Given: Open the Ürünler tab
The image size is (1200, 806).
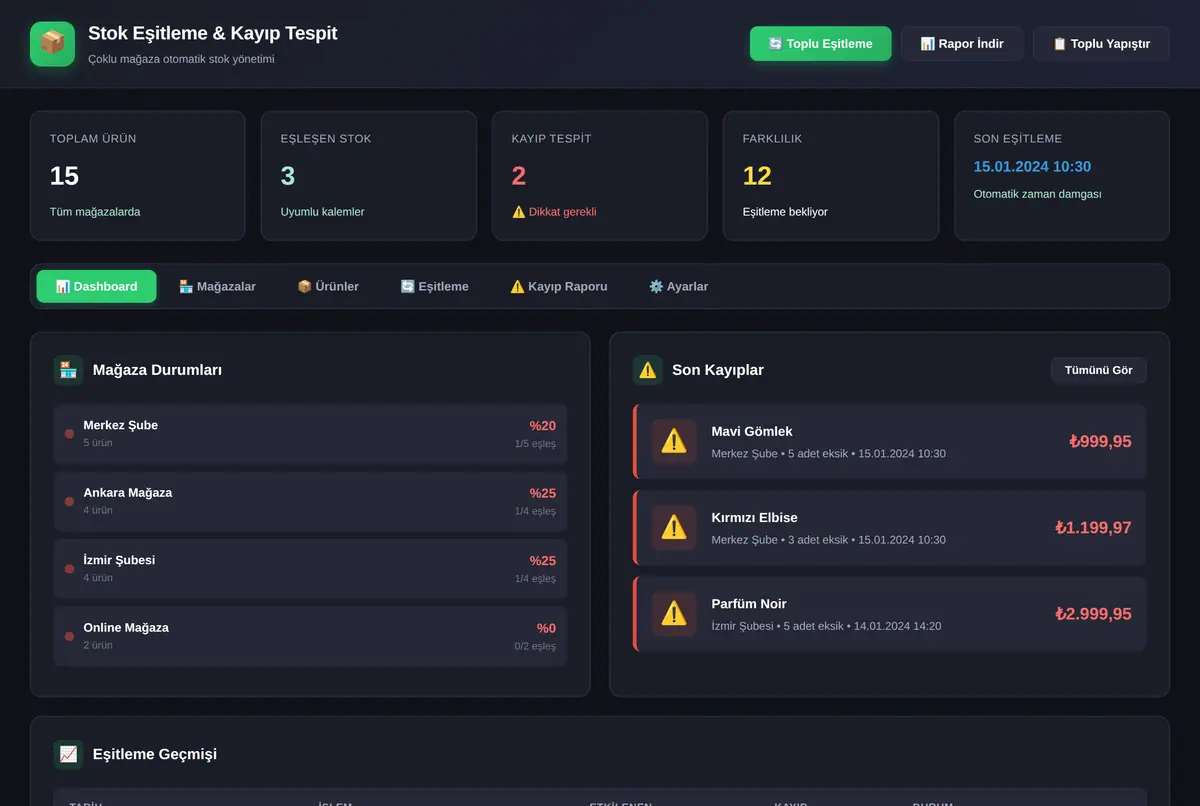Looking at the screenshot, I should coord(328,286).
